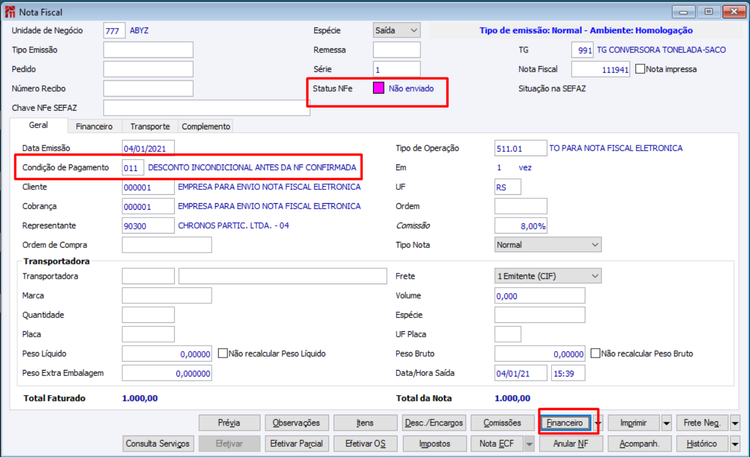Screen dimensions: 750x457
Task: Click the Pedido input field
Action: [x=148, y=69]
